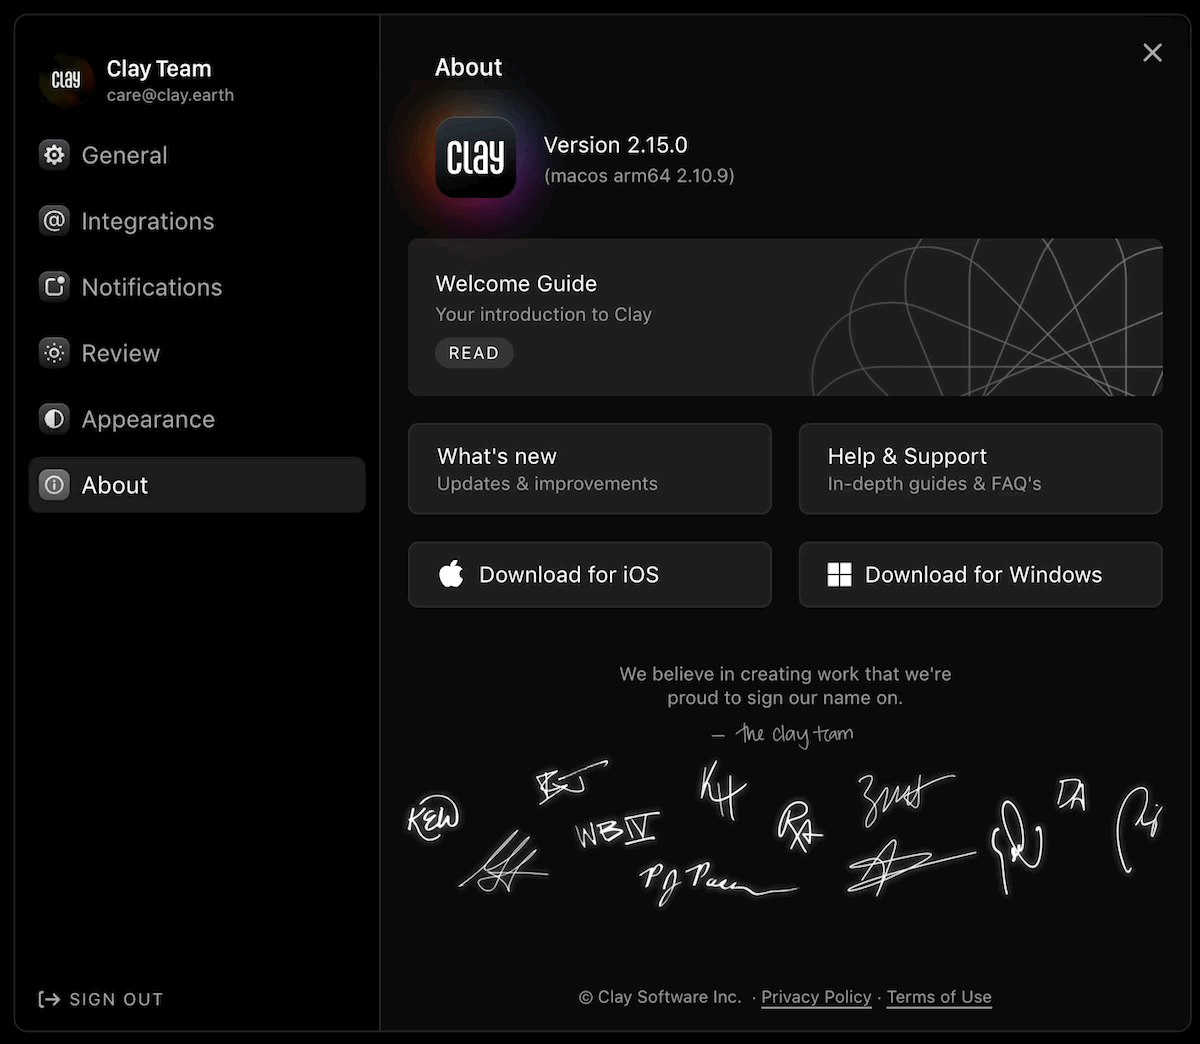
Task: Click the Clay app logo beside version
Action: point(475,158)
